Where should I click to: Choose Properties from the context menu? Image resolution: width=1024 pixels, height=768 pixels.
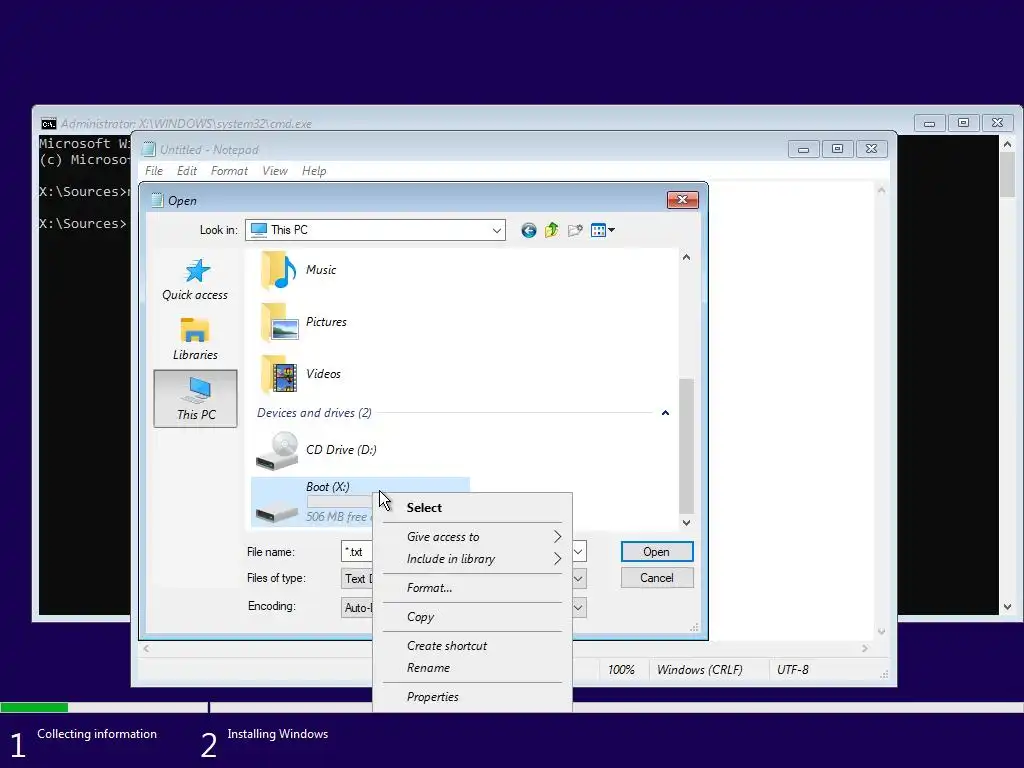point(472,697)
